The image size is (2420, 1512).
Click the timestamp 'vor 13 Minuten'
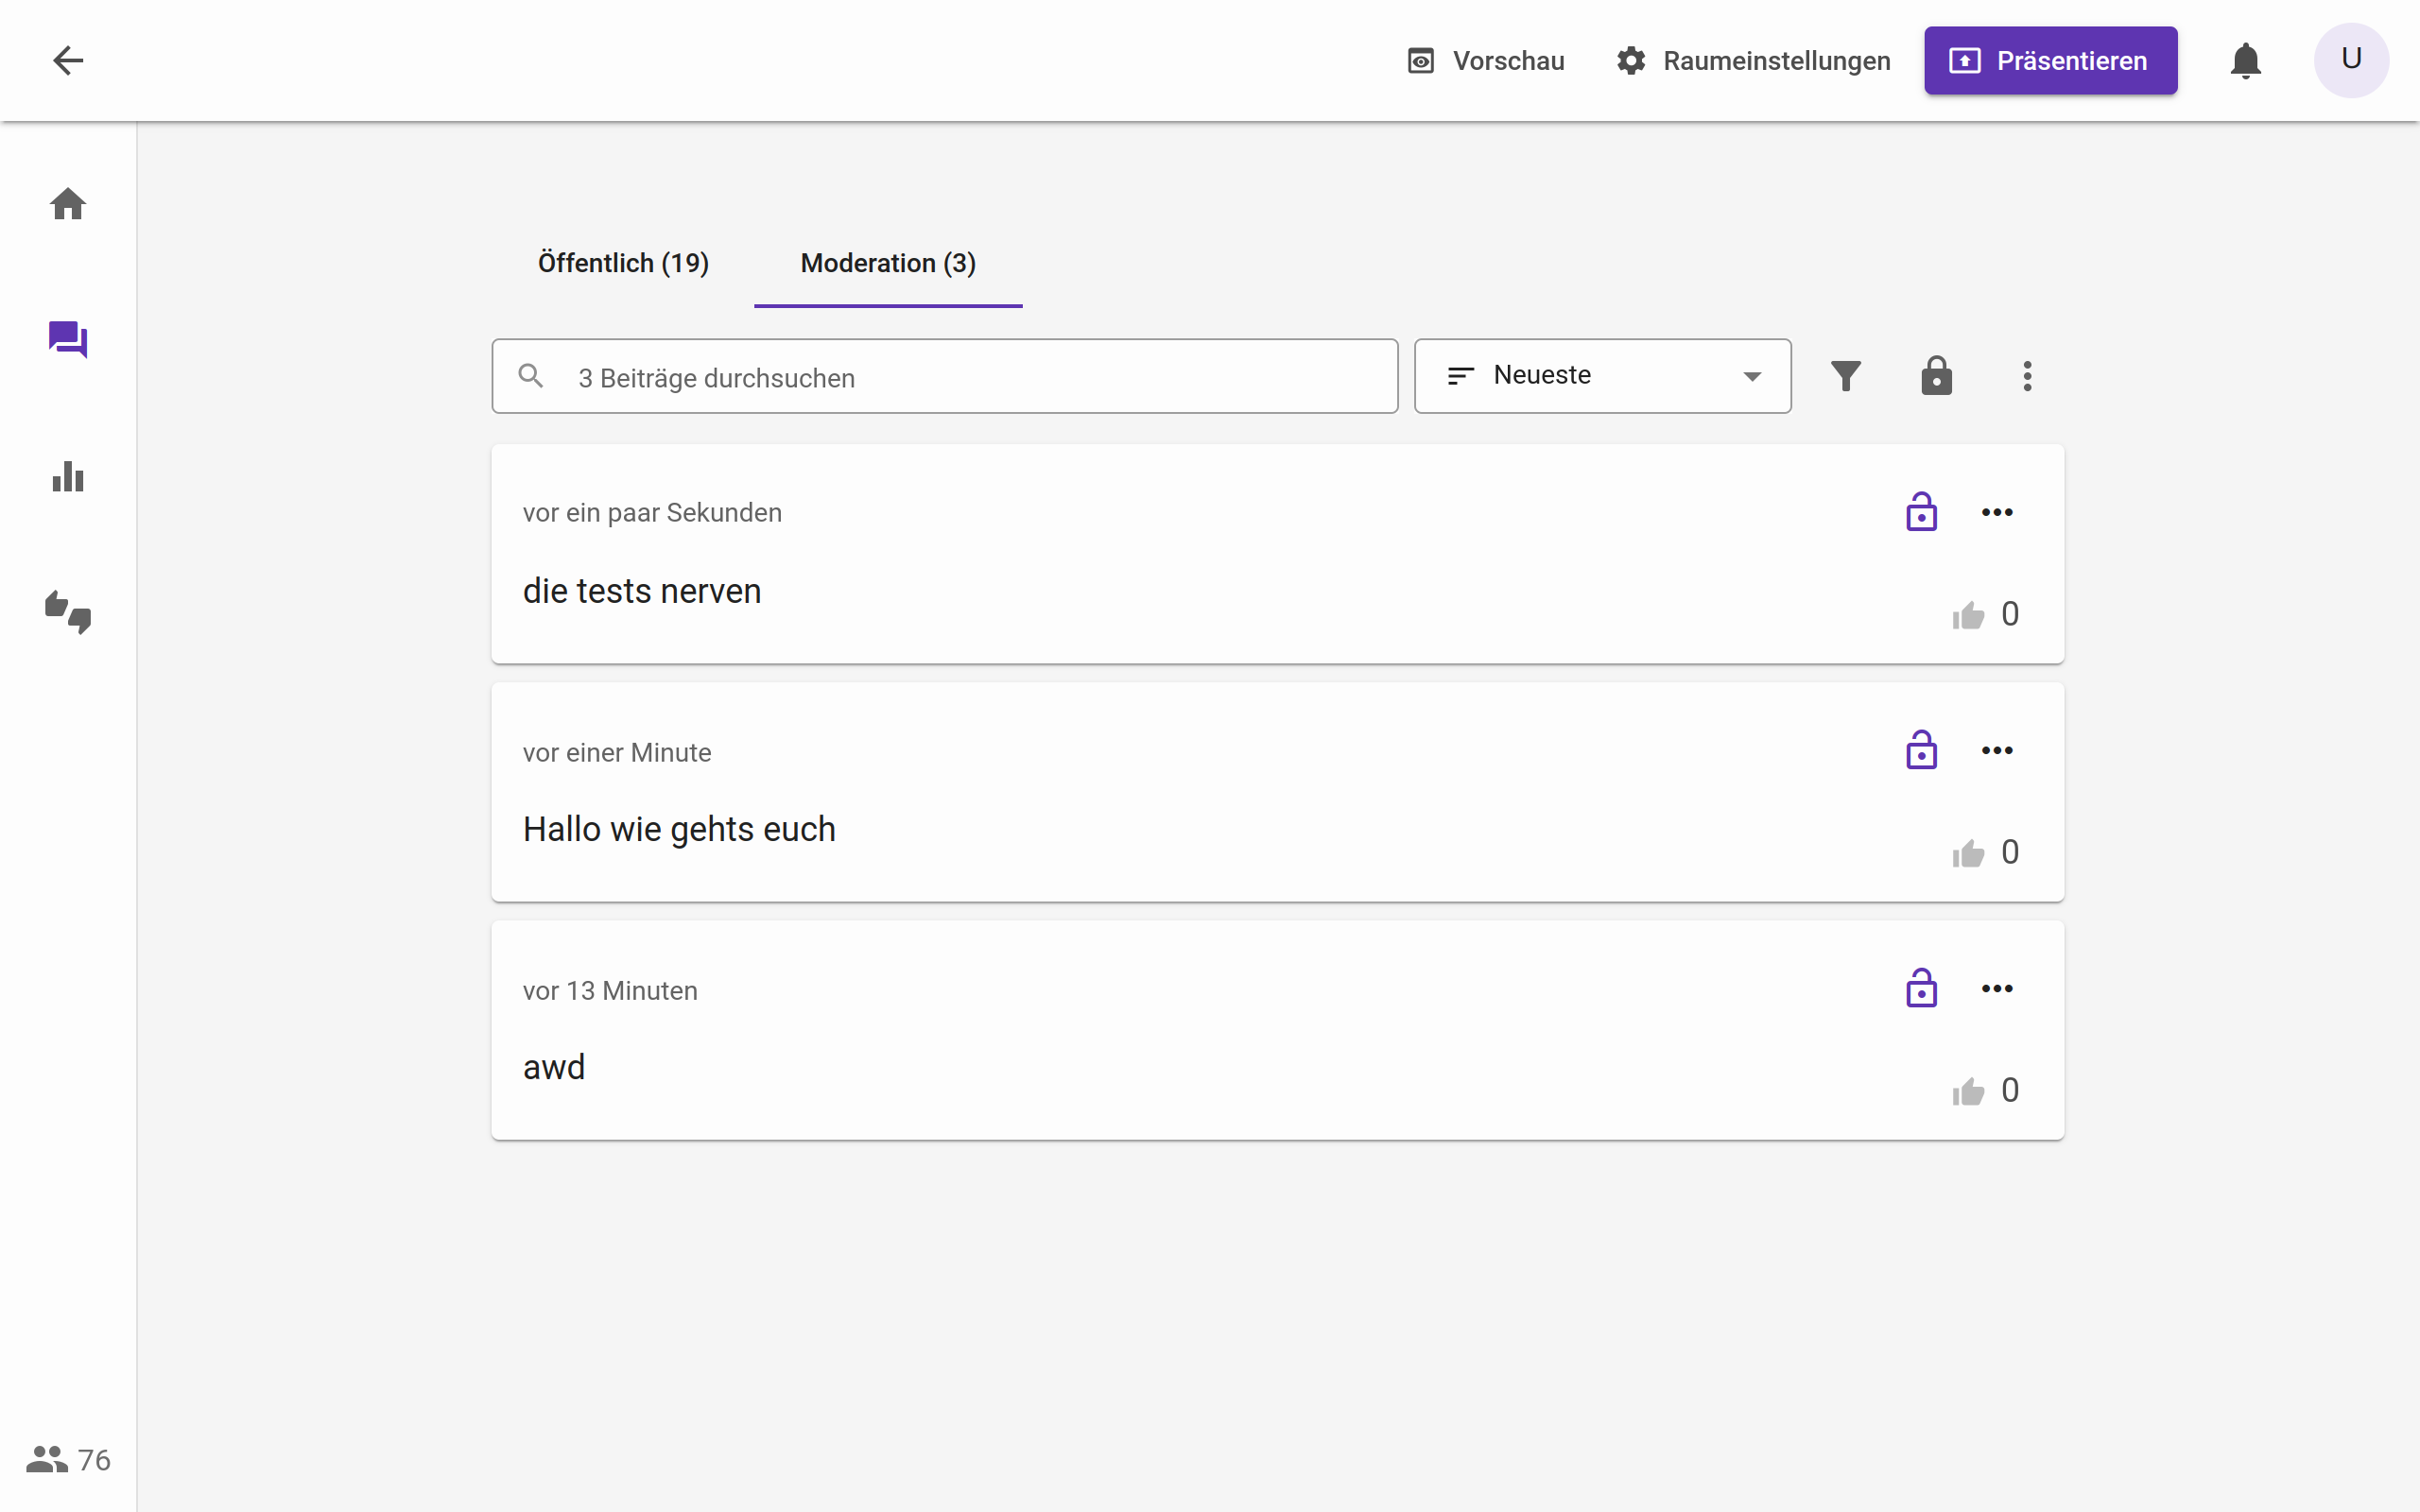pos(610,990)
